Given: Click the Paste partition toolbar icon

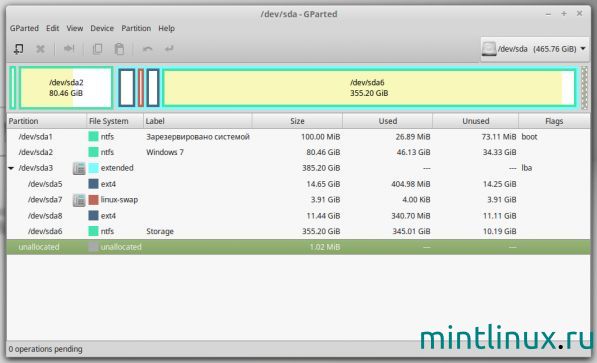Looking at the screenshot, I should coord(119,49).
